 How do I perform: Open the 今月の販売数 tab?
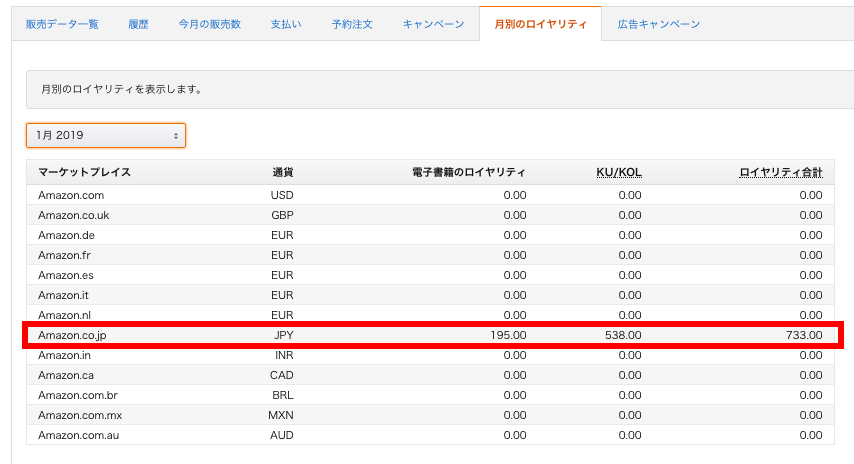click(x=210, y=25)
